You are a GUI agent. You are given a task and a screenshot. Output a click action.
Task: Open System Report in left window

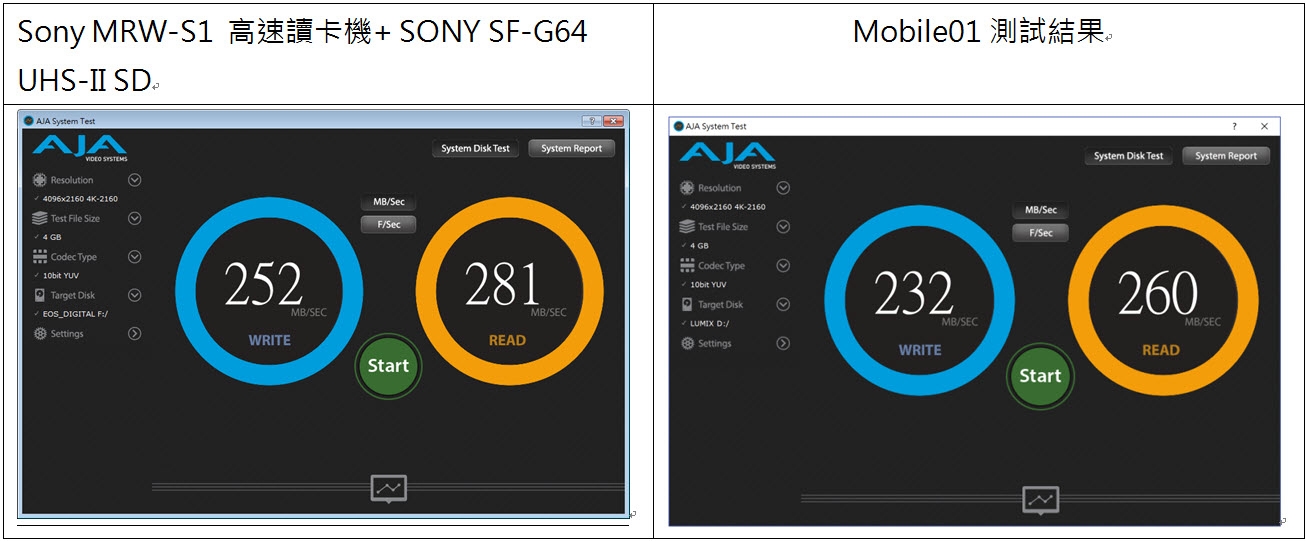click(571, 148)
